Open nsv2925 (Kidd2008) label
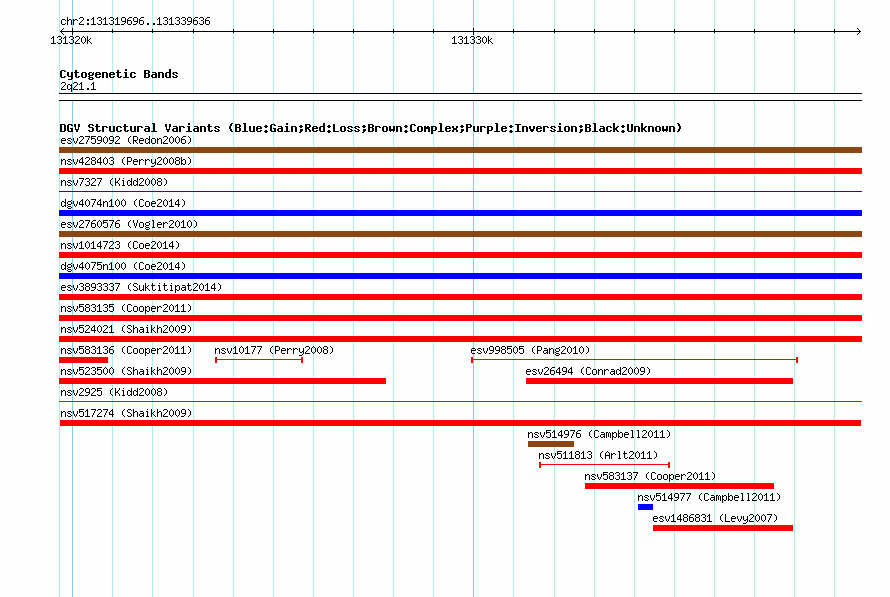 (114, 392)
